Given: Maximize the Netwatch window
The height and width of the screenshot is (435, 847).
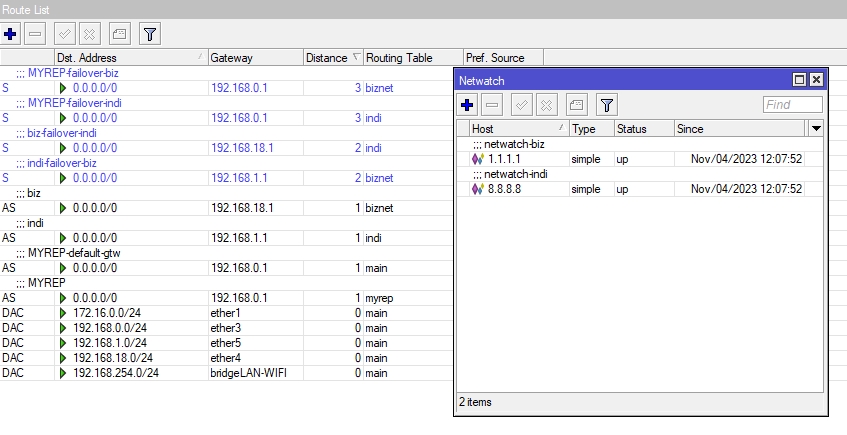Looking at the screenshot, I should point(799,80).
